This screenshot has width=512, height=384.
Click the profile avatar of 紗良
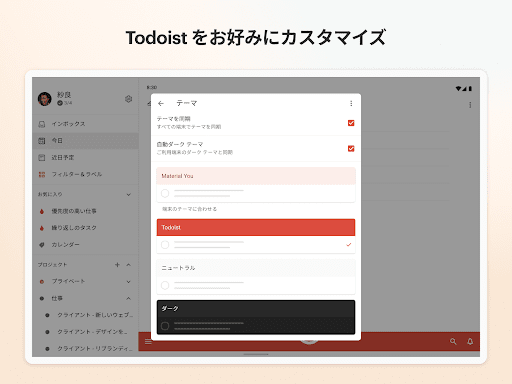[45, 99]
